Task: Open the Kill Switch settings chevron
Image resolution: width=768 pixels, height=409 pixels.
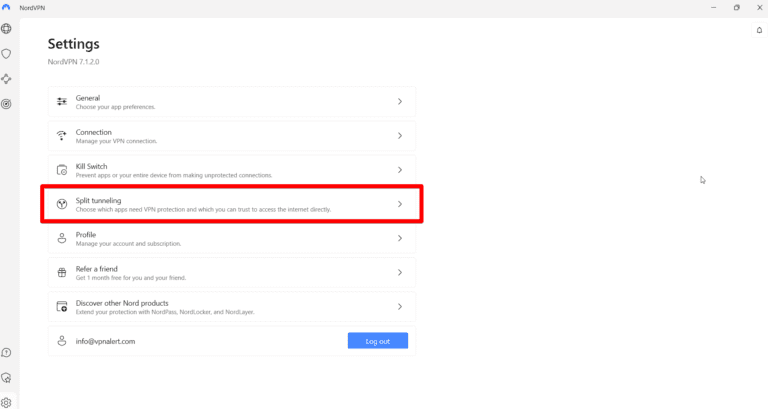Action: pyautogui.click(x=400, y=170)
